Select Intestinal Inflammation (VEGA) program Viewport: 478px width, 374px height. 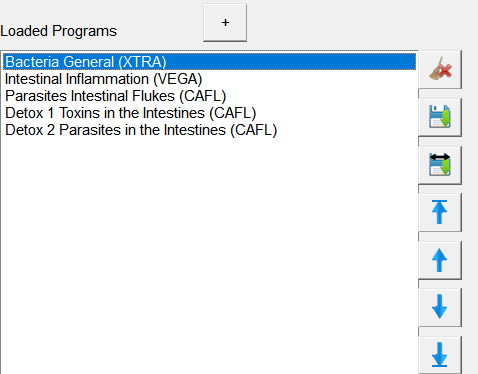point(209,79)
